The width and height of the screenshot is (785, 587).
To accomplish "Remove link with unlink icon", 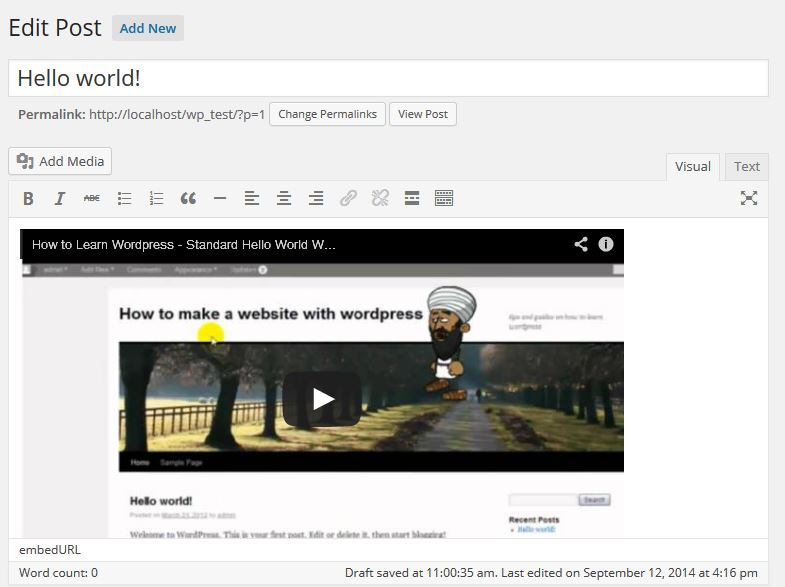I will 380,199.
